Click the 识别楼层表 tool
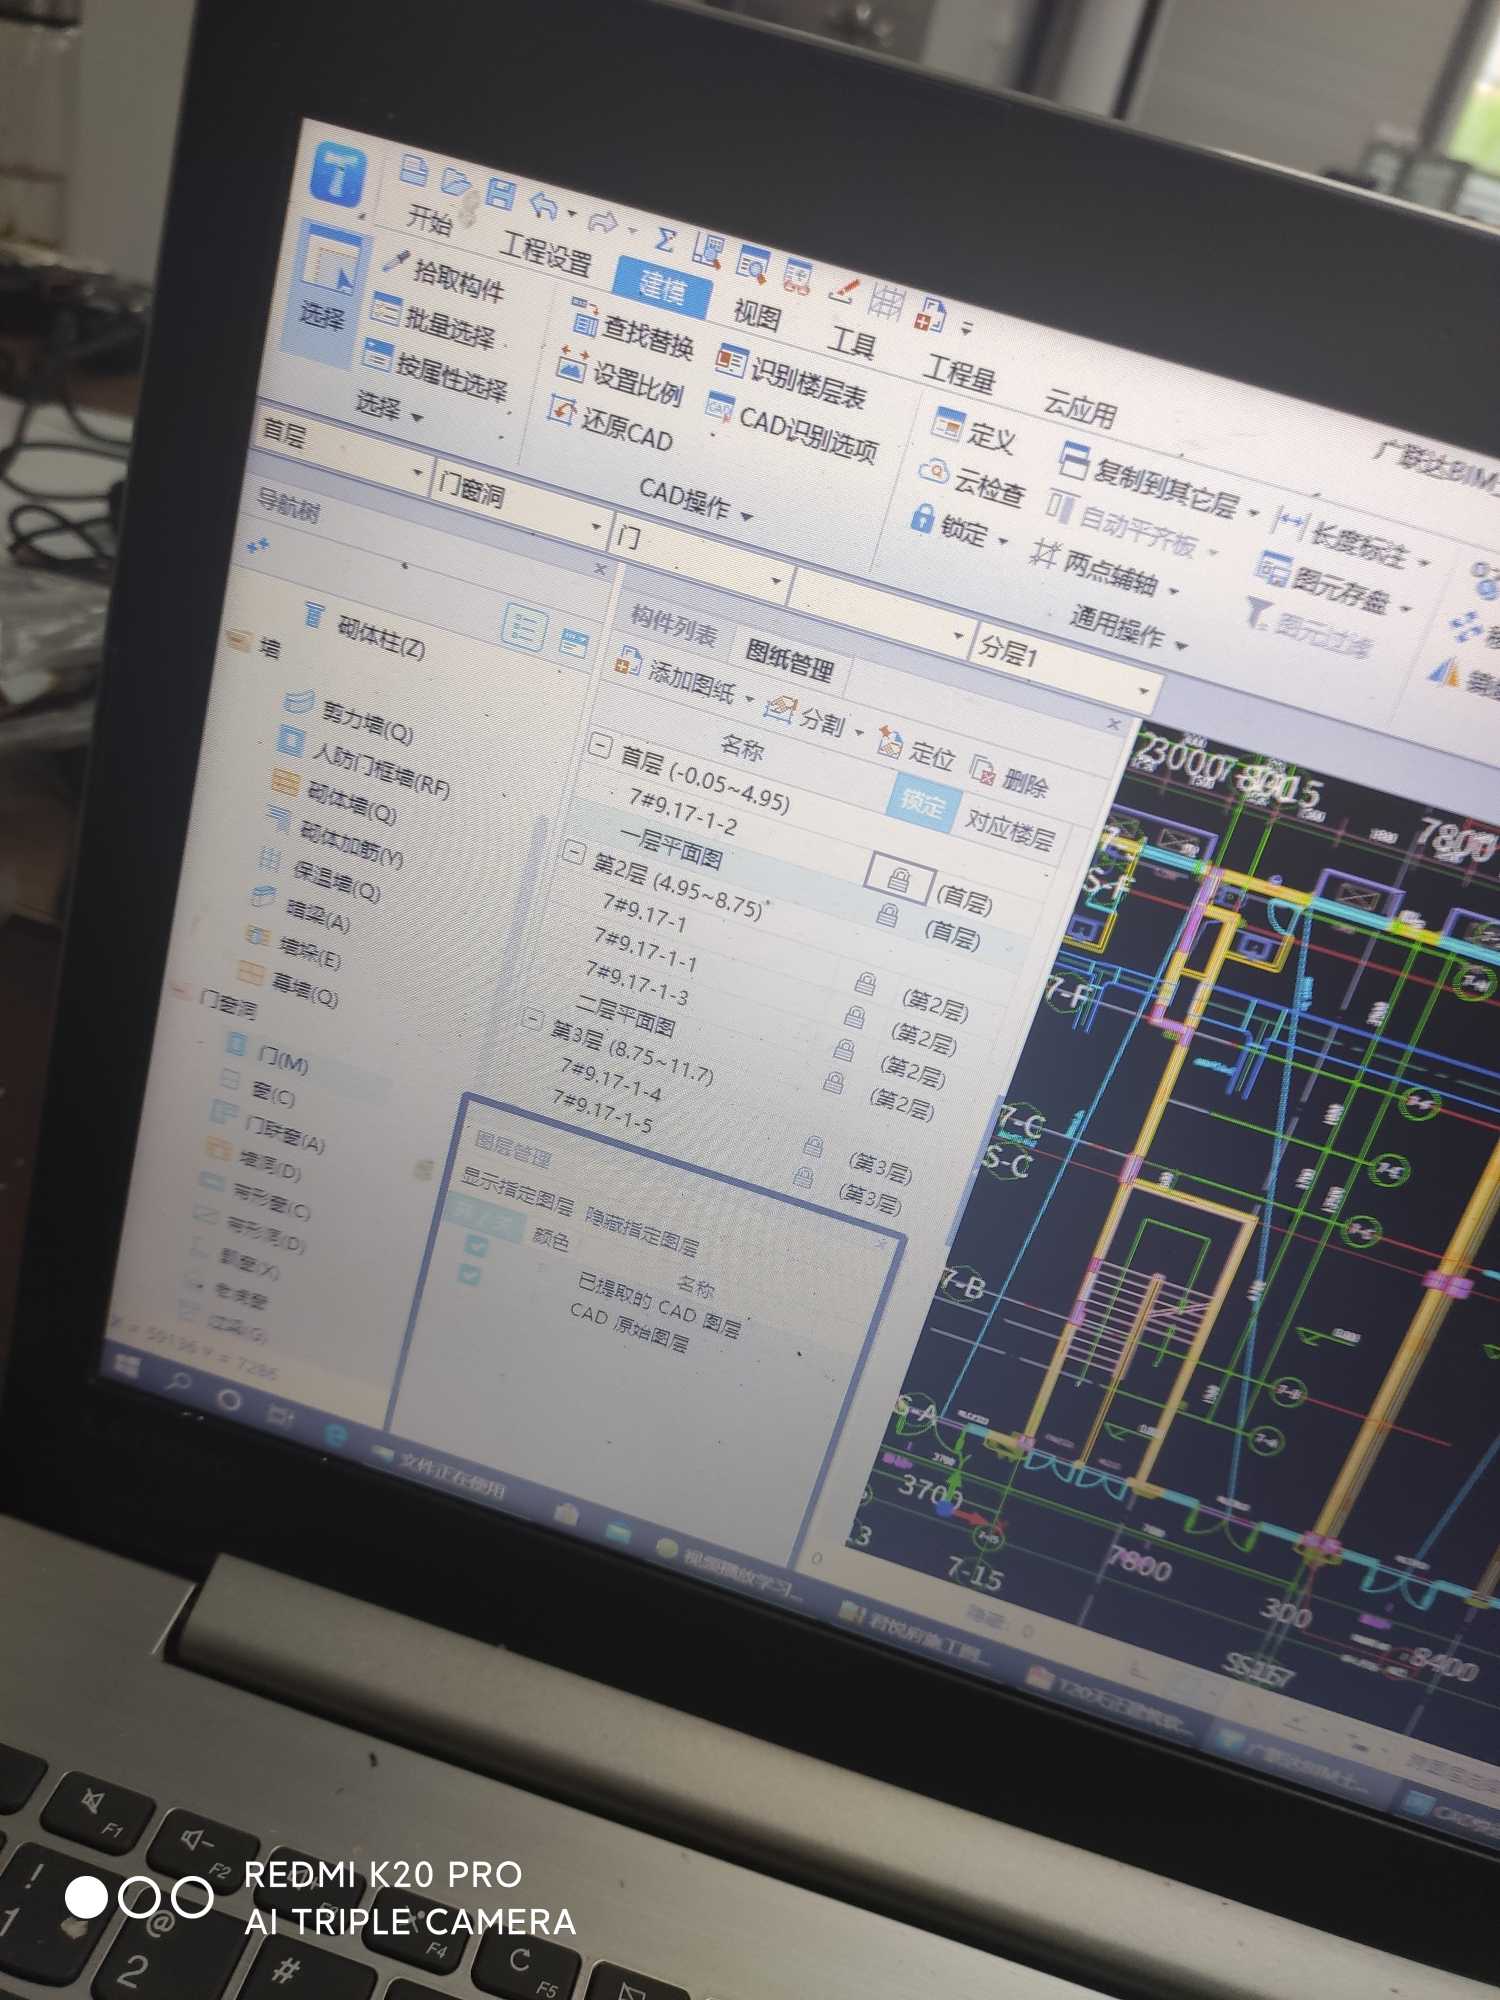 tap(791, 376)
